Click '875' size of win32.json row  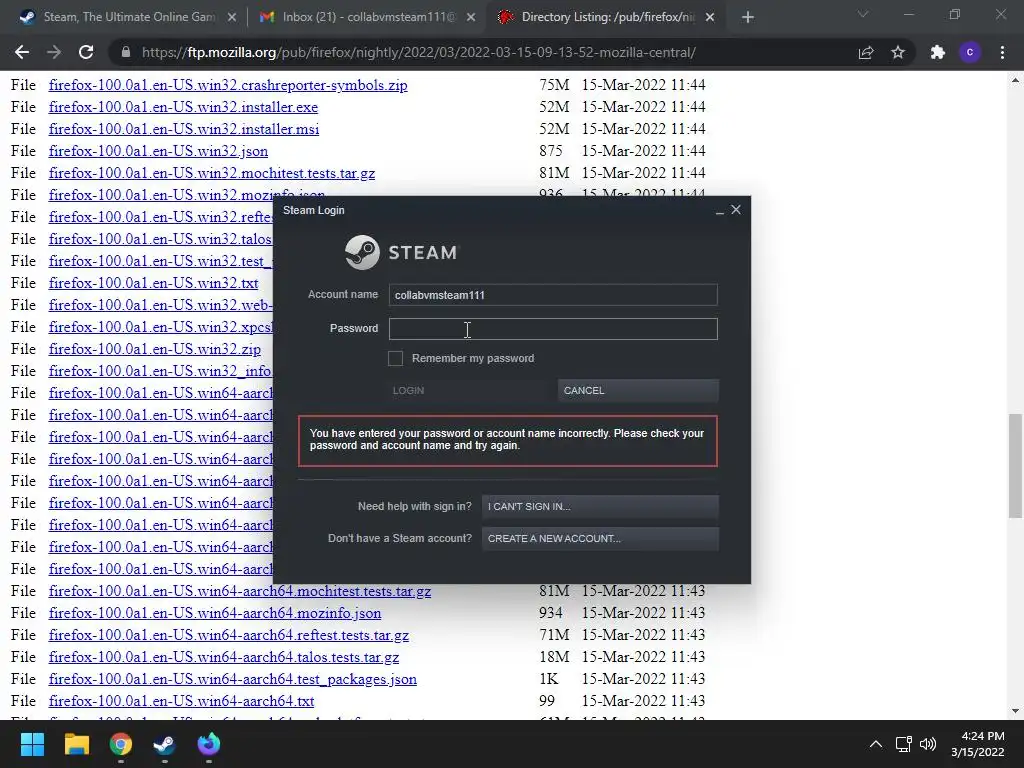pos(551,151)
